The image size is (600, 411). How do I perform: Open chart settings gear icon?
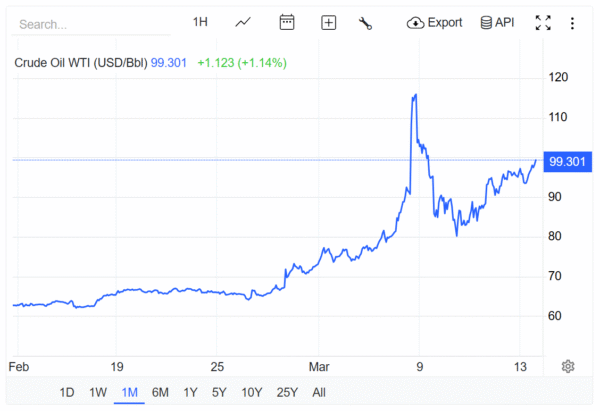[568, 366]
